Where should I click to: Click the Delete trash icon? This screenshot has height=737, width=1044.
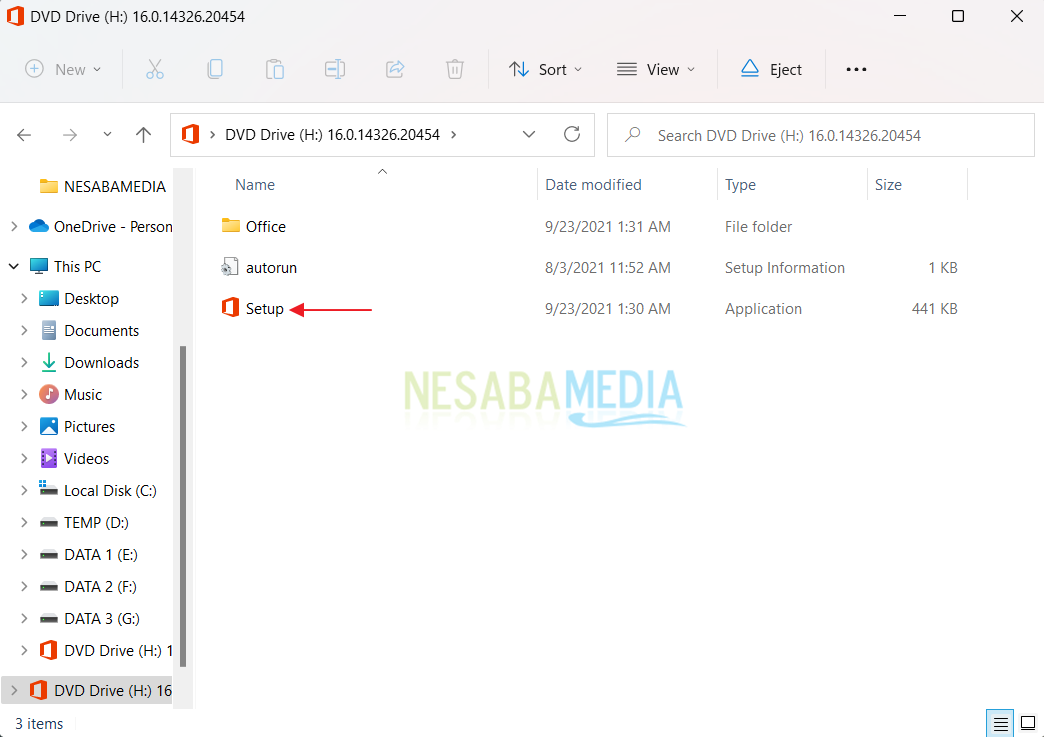point(455,69)
